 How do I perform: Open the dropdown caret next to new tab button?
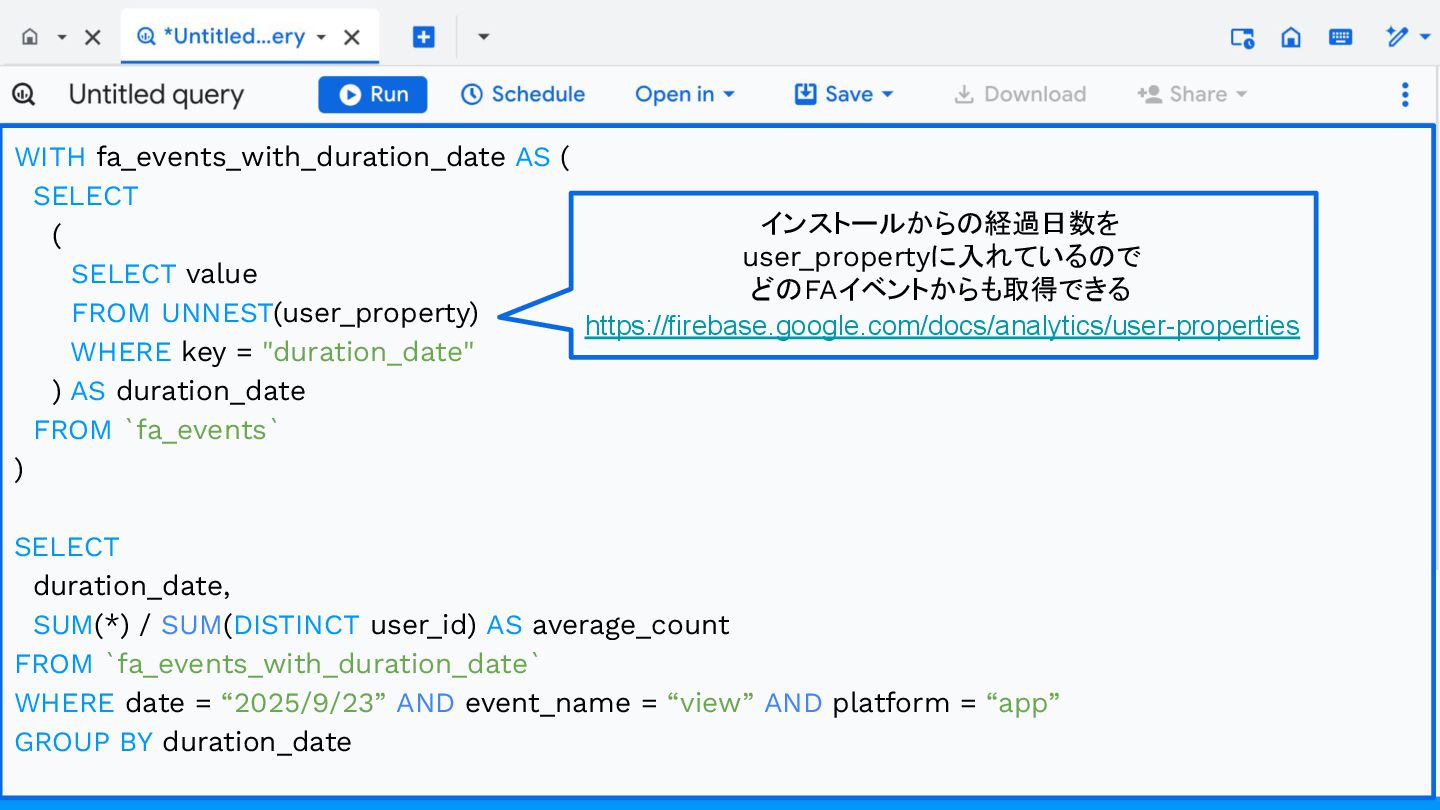484,37
